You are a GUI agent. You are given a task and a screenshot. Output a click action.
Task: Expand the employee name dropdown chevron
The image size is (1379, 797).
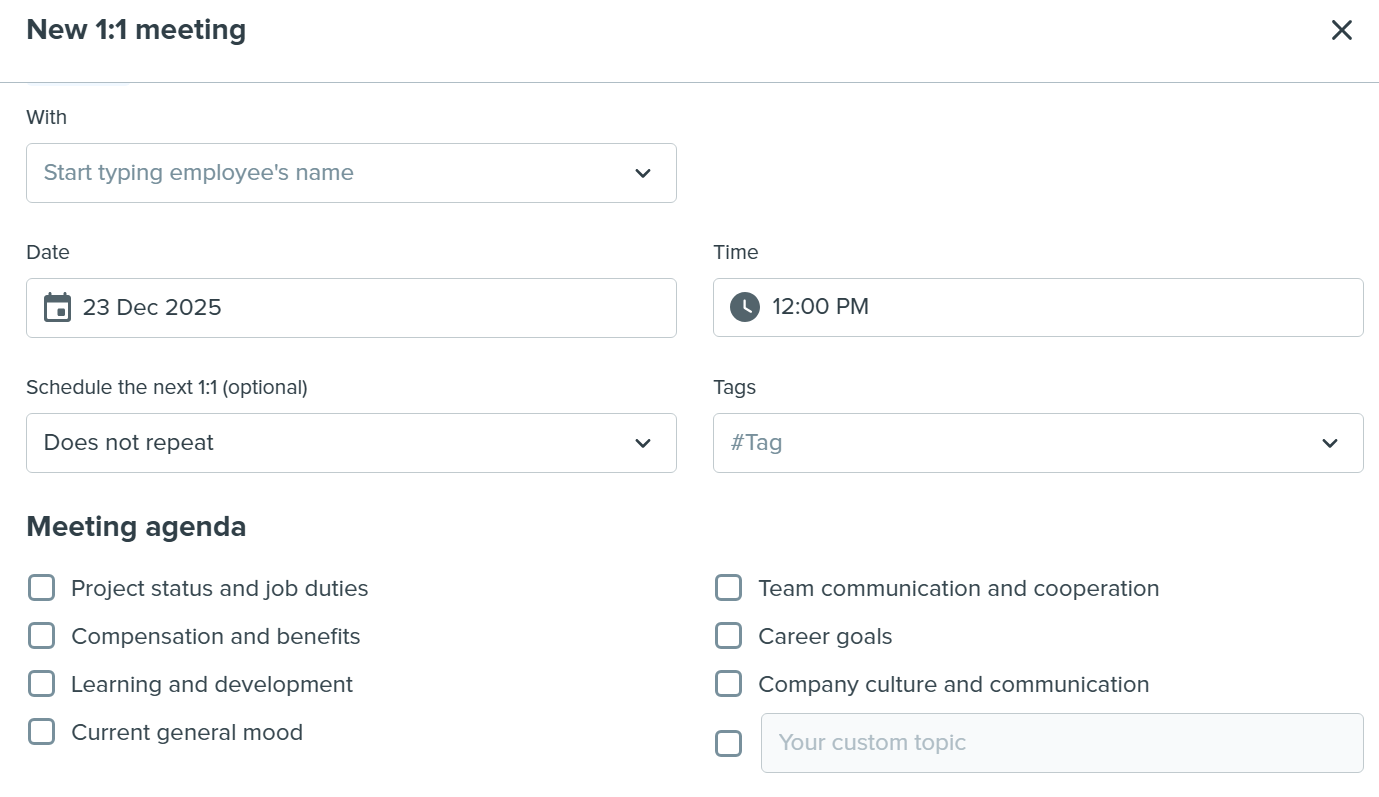(643, 173)
